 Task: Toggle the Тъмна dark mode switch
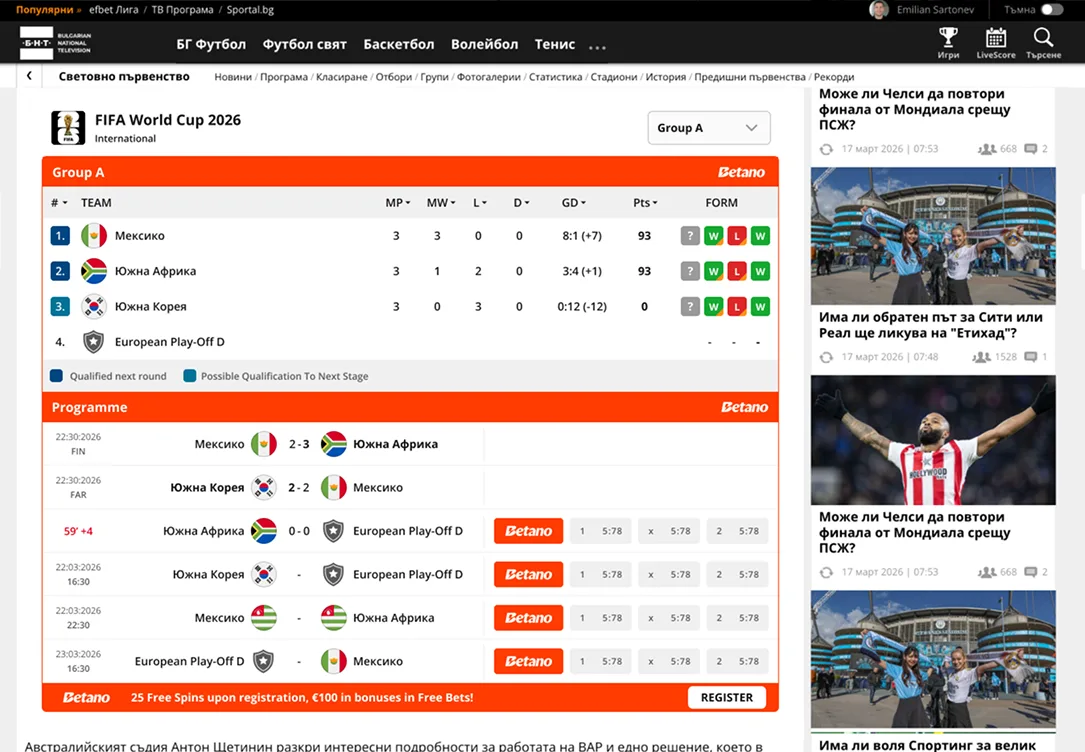tap(1052, 10)
